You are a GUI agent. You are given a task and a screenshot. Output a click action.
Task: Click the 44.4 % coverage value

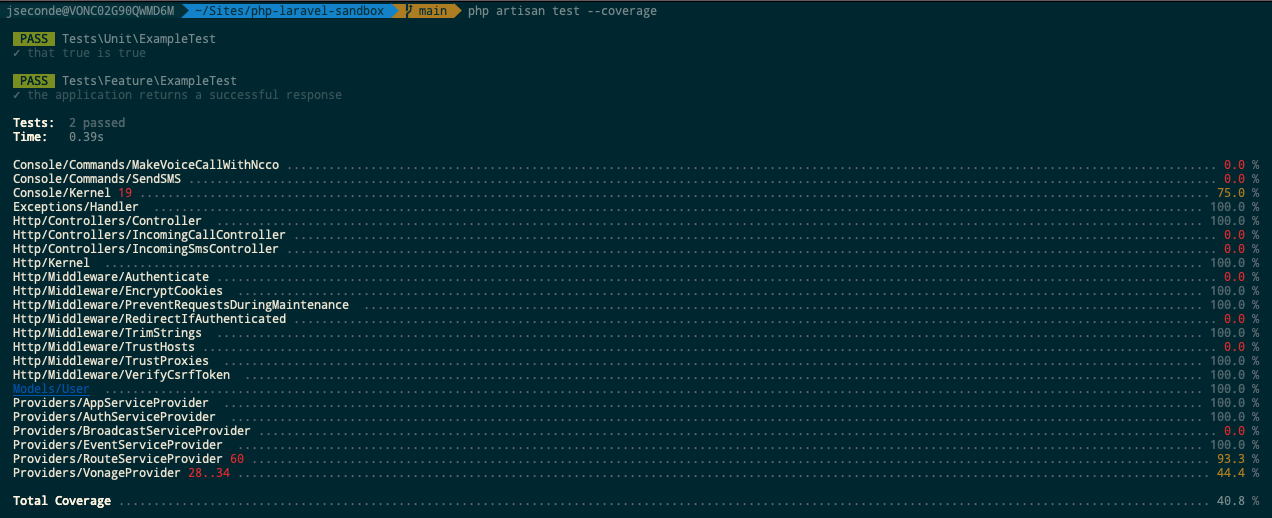point(1238,473)
